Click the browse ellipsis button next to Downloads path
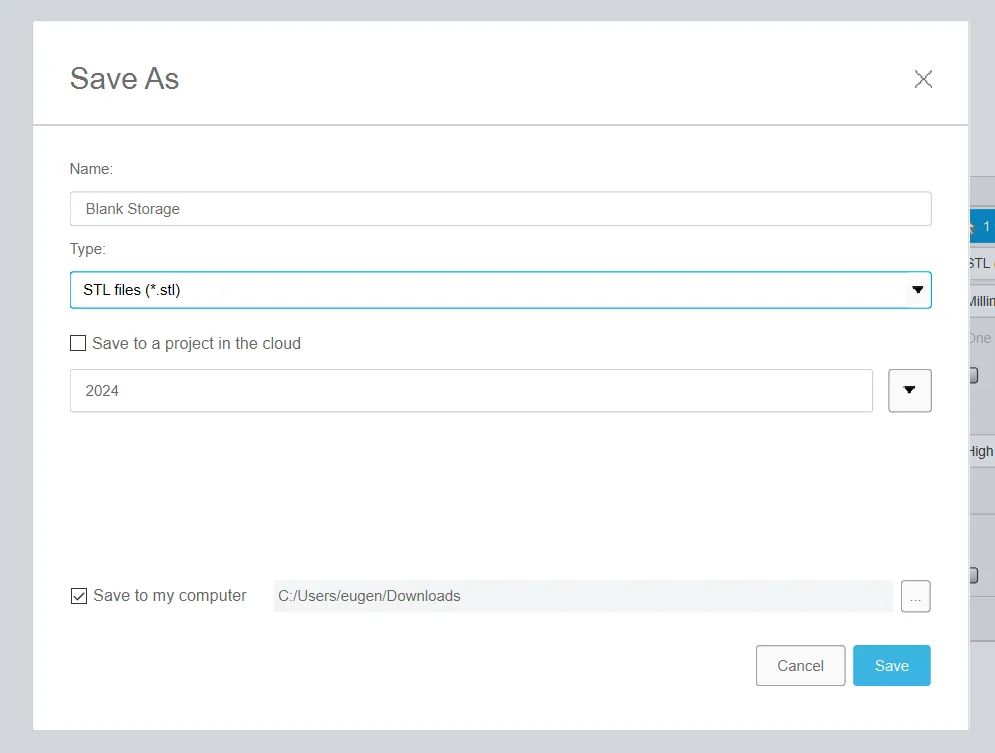Viewport: 995px width, 753px height. tap(915, 596)
